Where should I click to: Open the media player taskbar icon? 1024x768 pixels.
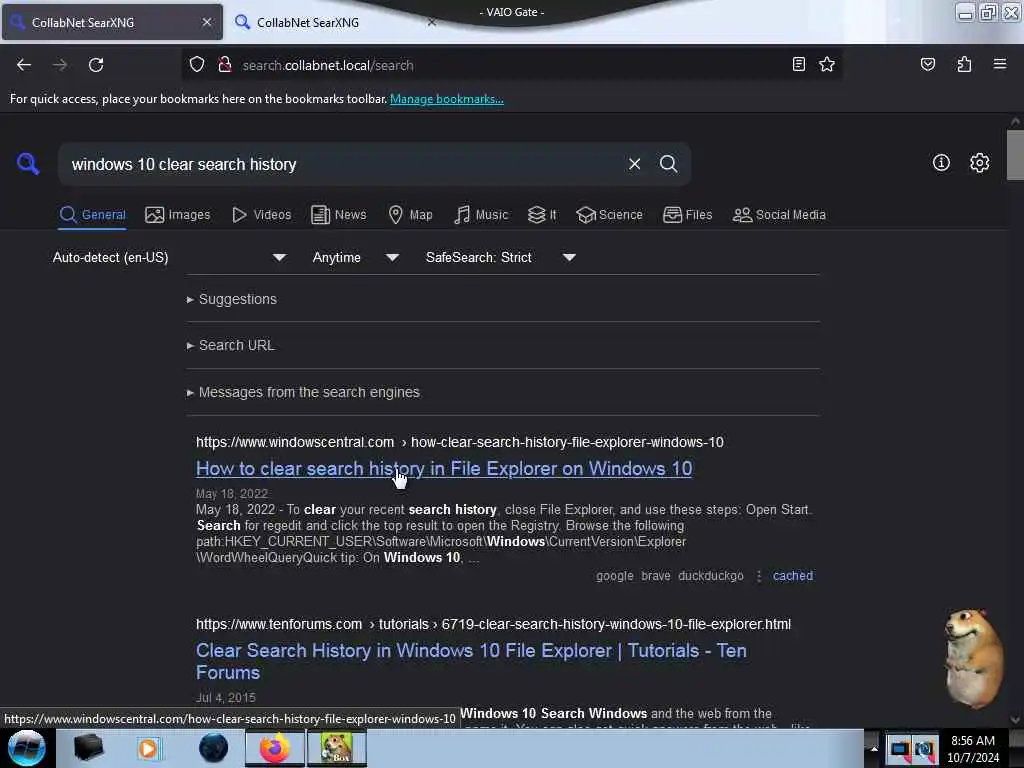148,748
